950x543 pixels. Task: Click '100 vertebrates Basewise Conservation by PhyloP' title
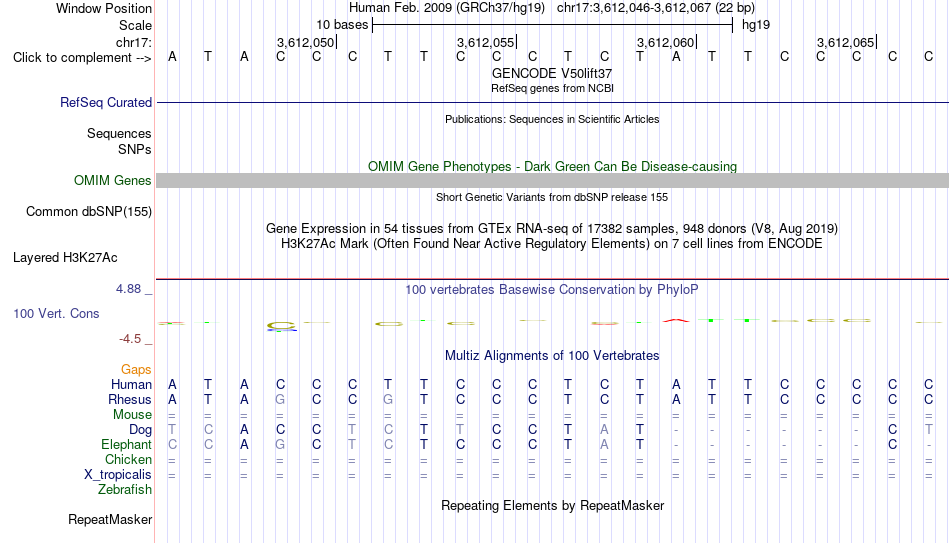pos(552,290)
